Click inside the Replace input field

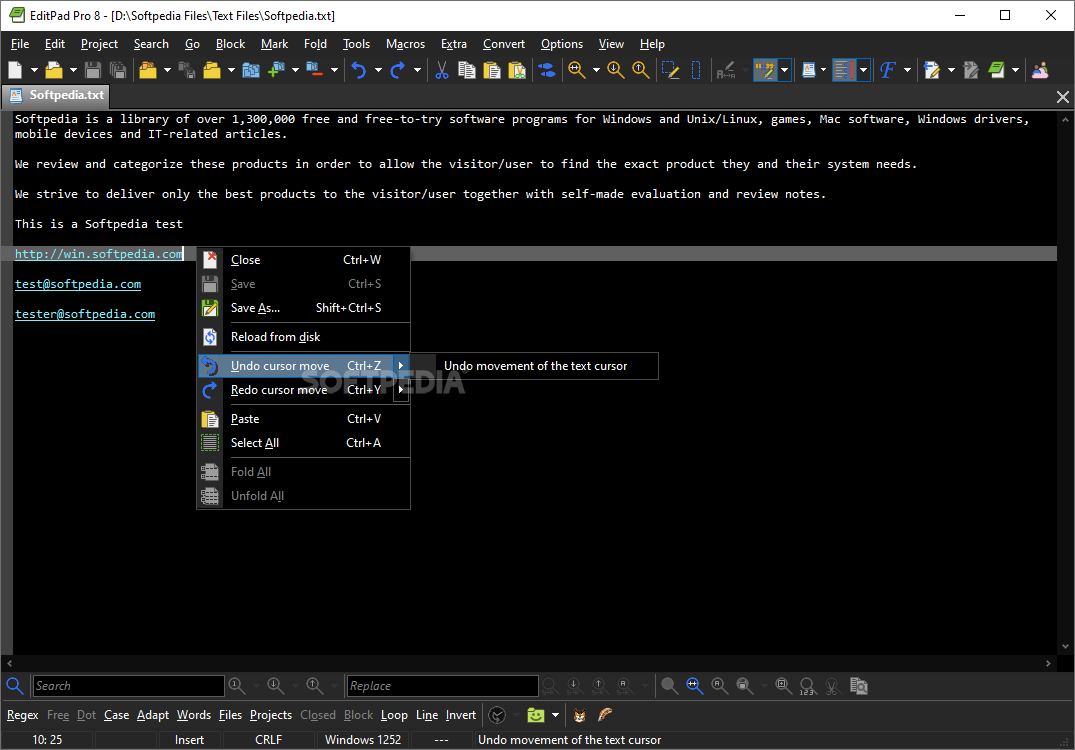442,686
